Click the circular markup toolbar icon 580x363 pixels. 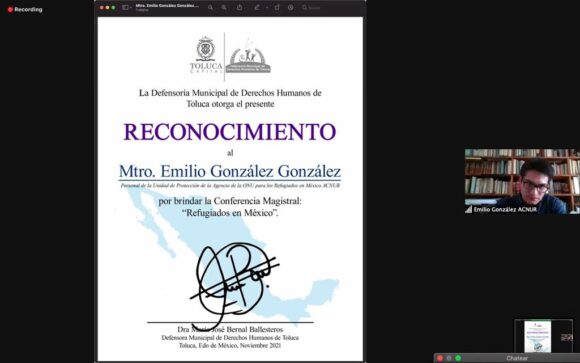(291, 7)
